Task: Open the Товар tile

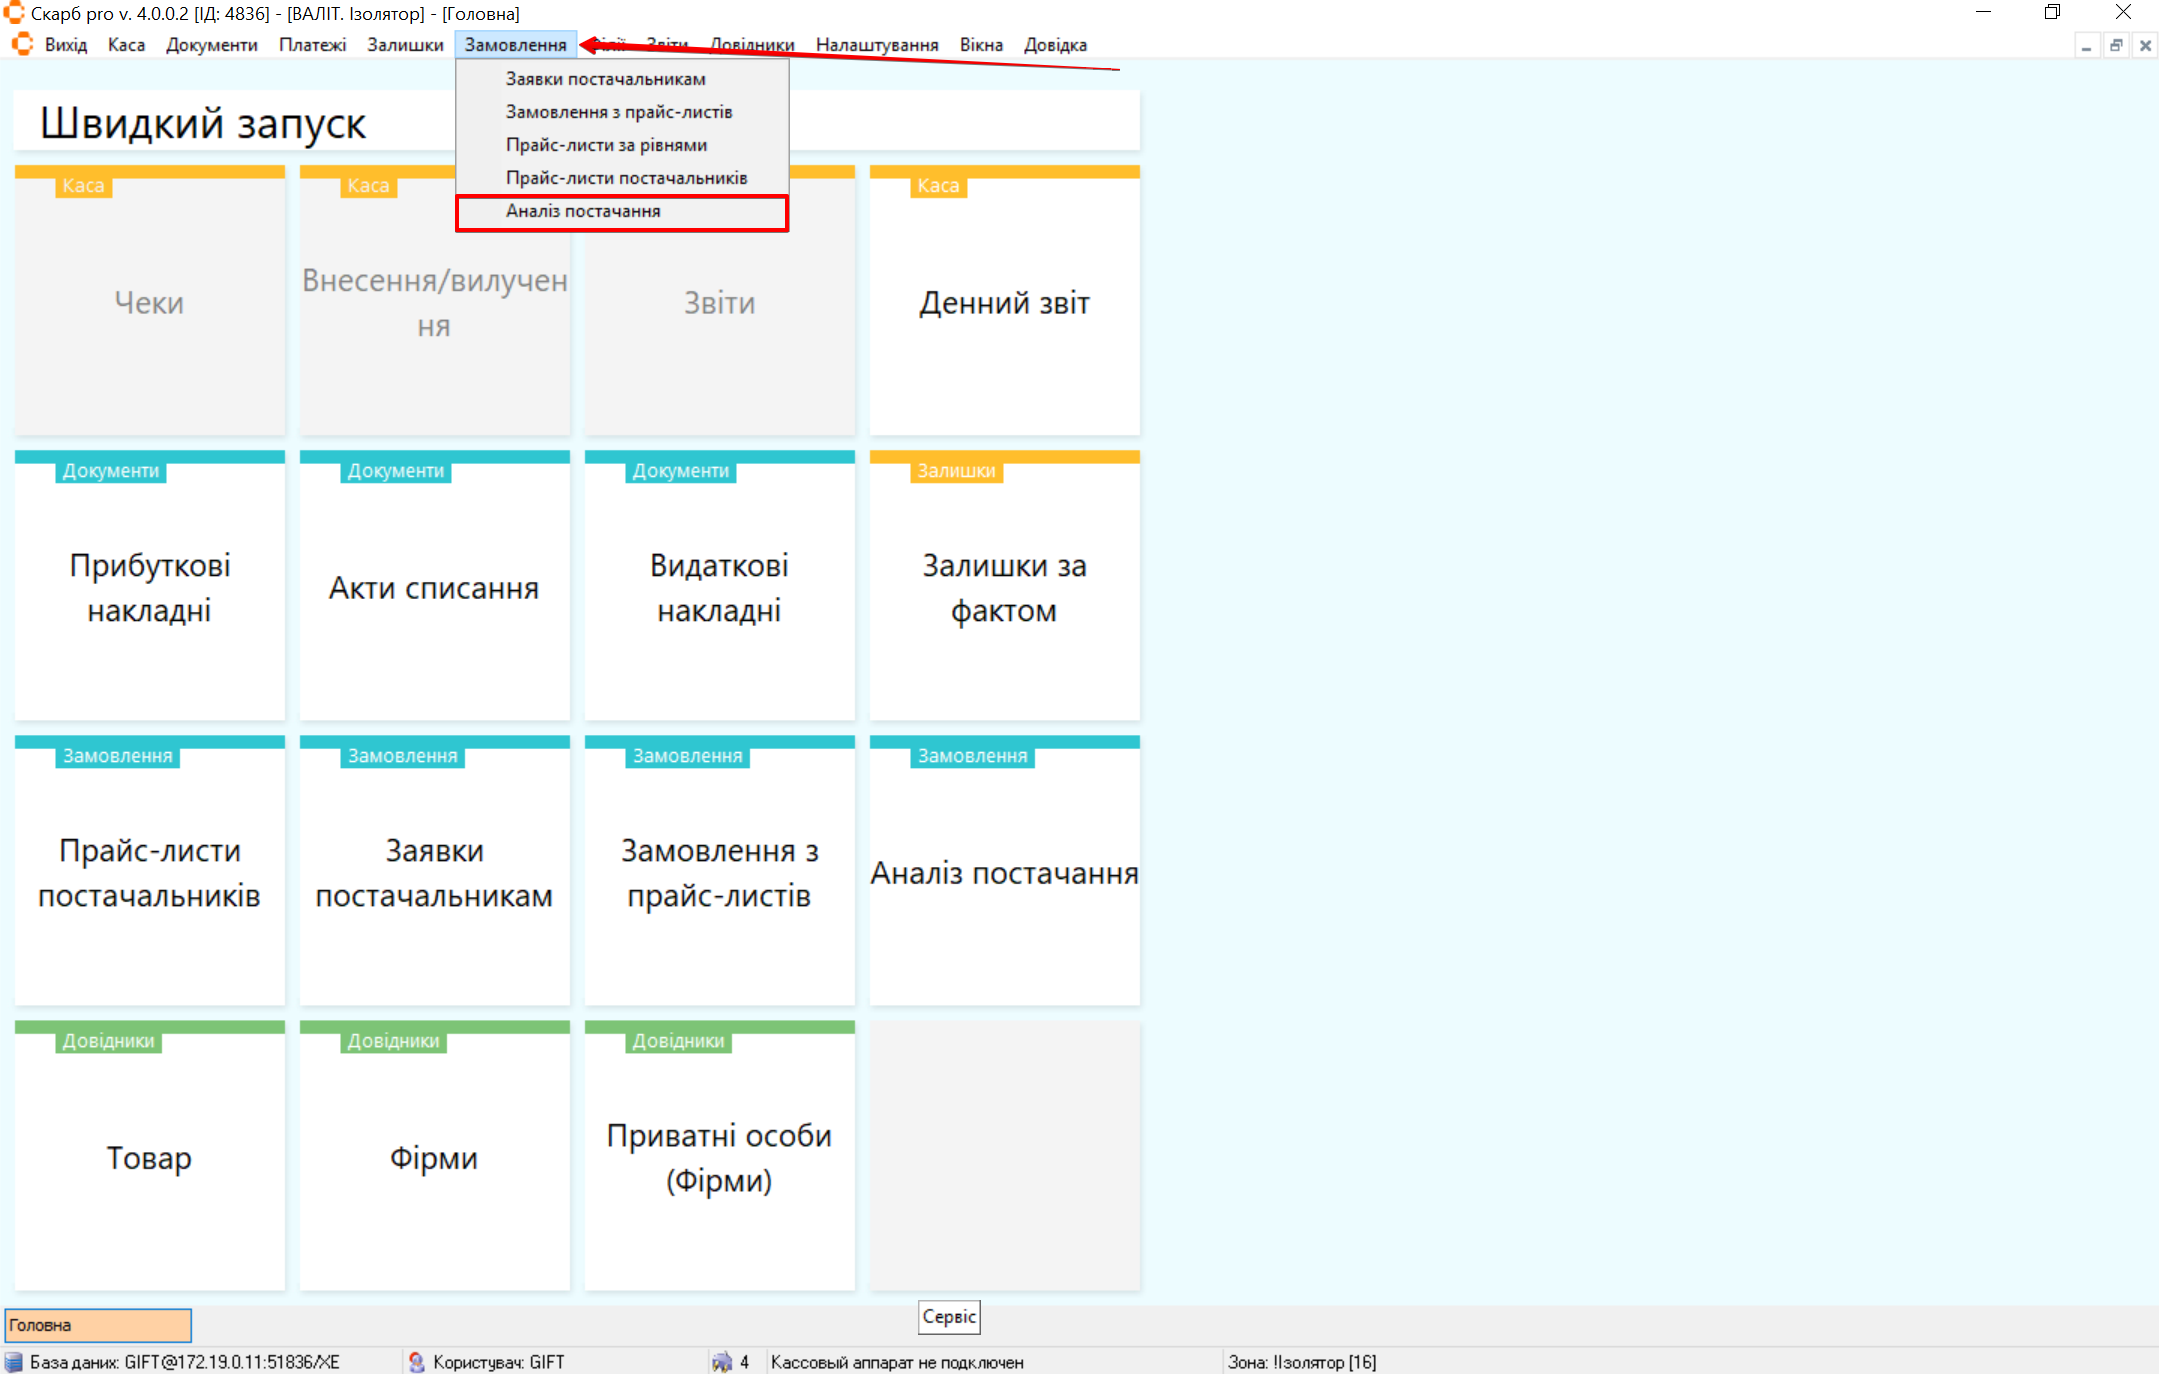Action: point(150,1157)
